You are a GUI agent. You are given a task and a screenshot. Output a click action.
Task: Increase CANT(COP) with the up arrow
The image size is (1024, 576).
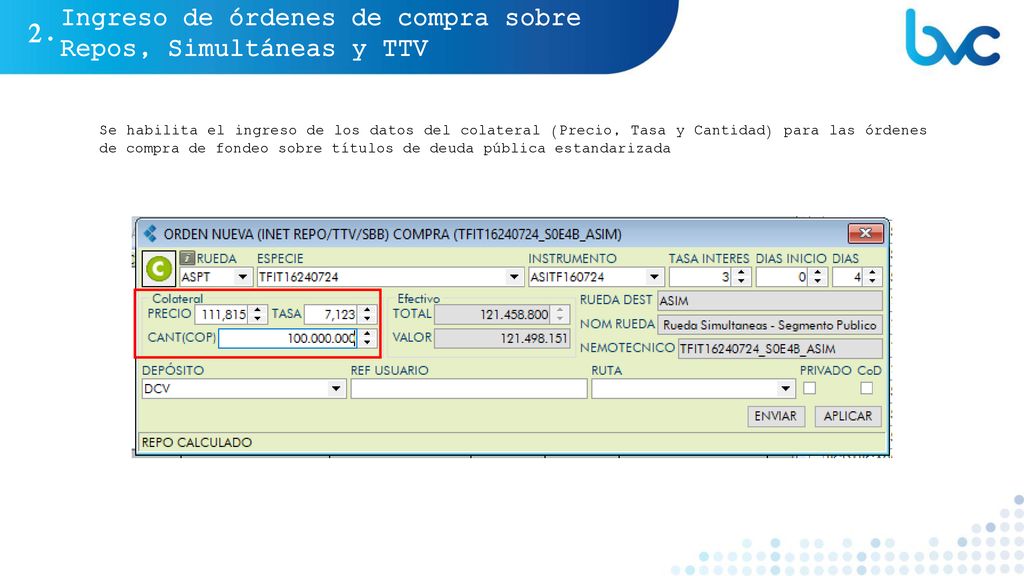coord(368,334)
